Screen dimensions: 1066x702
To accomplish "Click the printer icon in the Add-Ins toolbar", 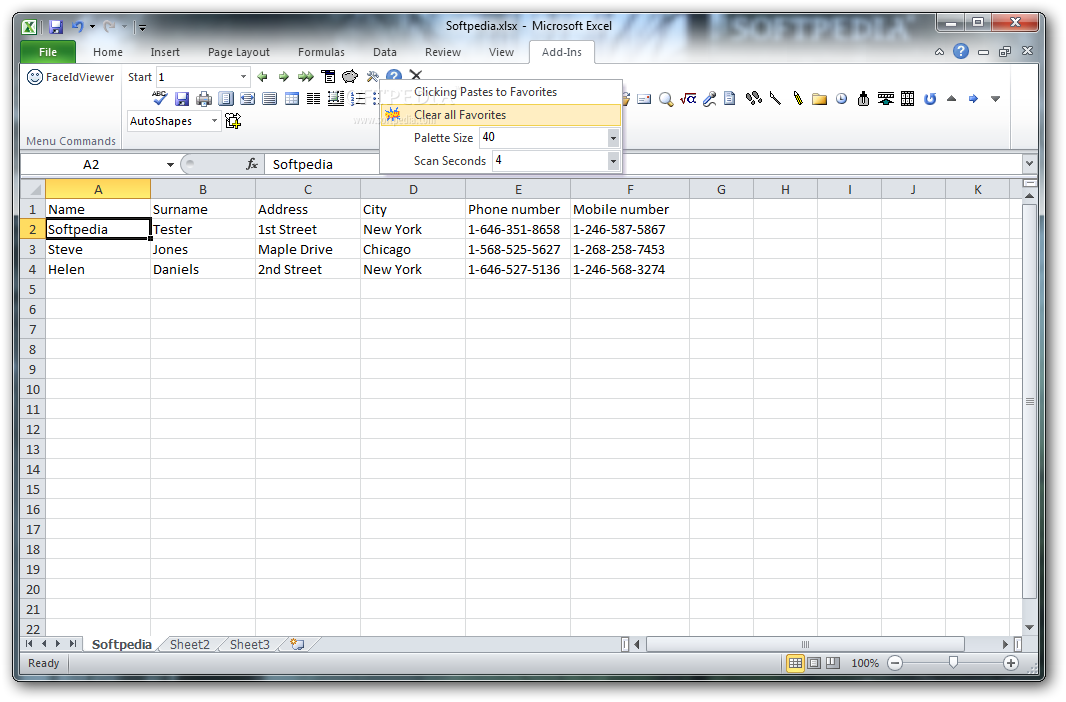I will [203, 99].
